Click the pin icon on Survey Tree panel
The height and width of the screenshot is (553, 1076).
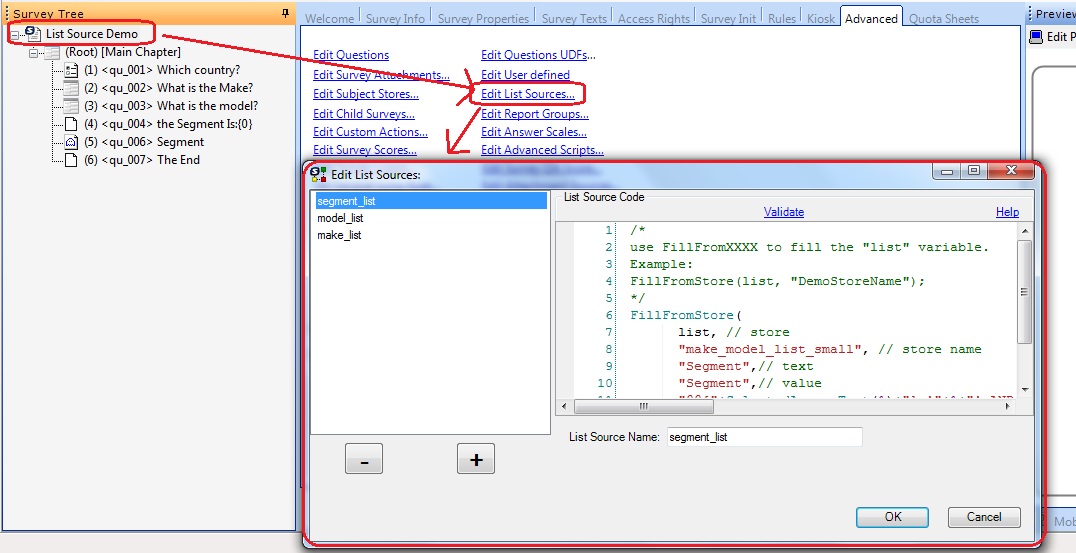point(285,13)
